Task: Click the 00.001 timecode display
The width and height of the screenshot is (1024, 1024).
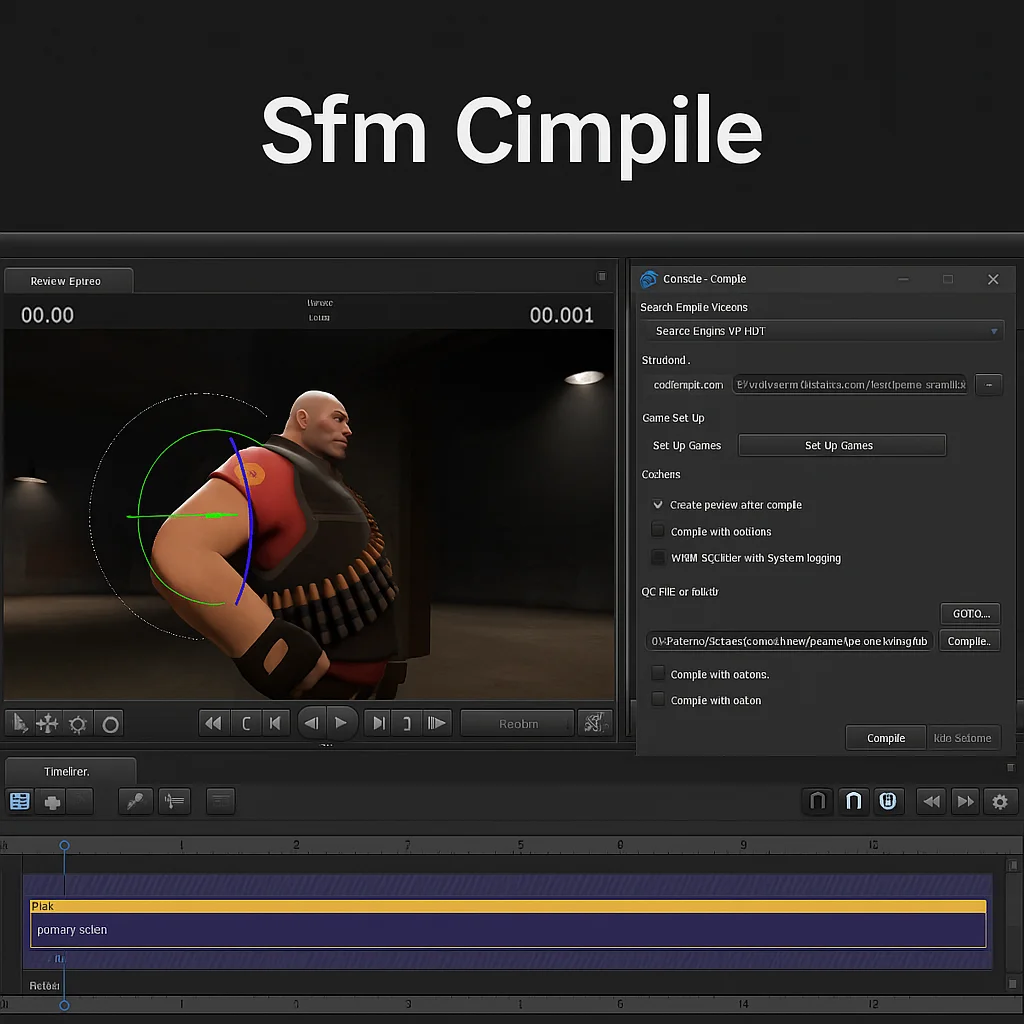Action: [562, 315]
